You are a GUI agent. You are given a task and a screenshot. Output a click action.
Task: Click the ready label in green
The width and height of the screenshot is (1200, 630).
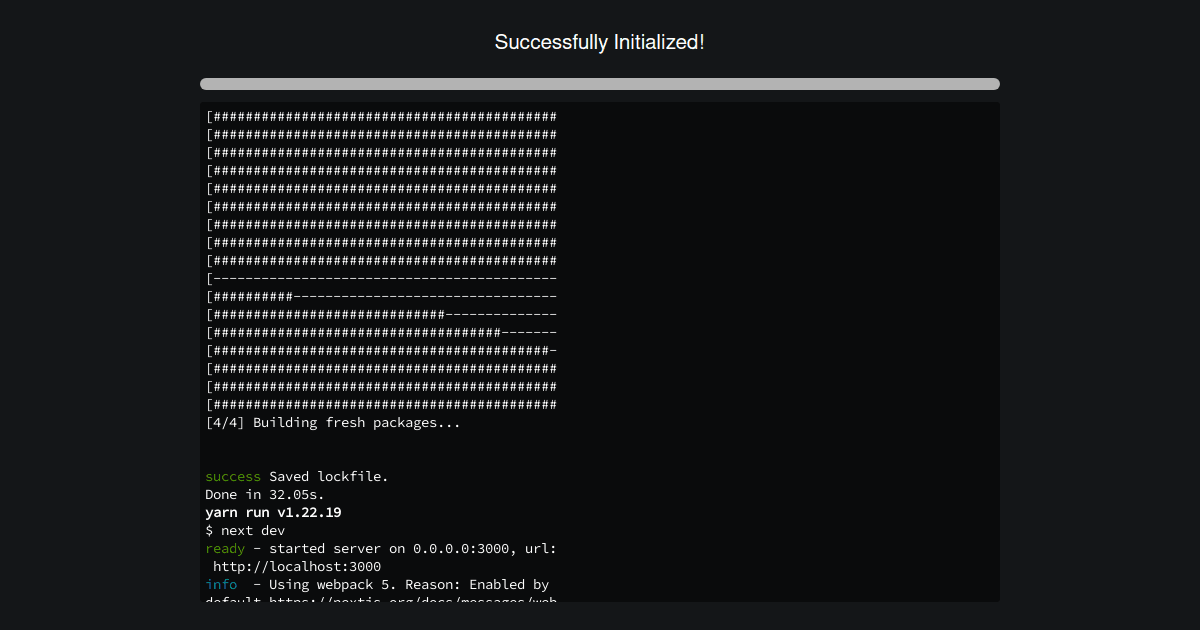tap(222, 548)
